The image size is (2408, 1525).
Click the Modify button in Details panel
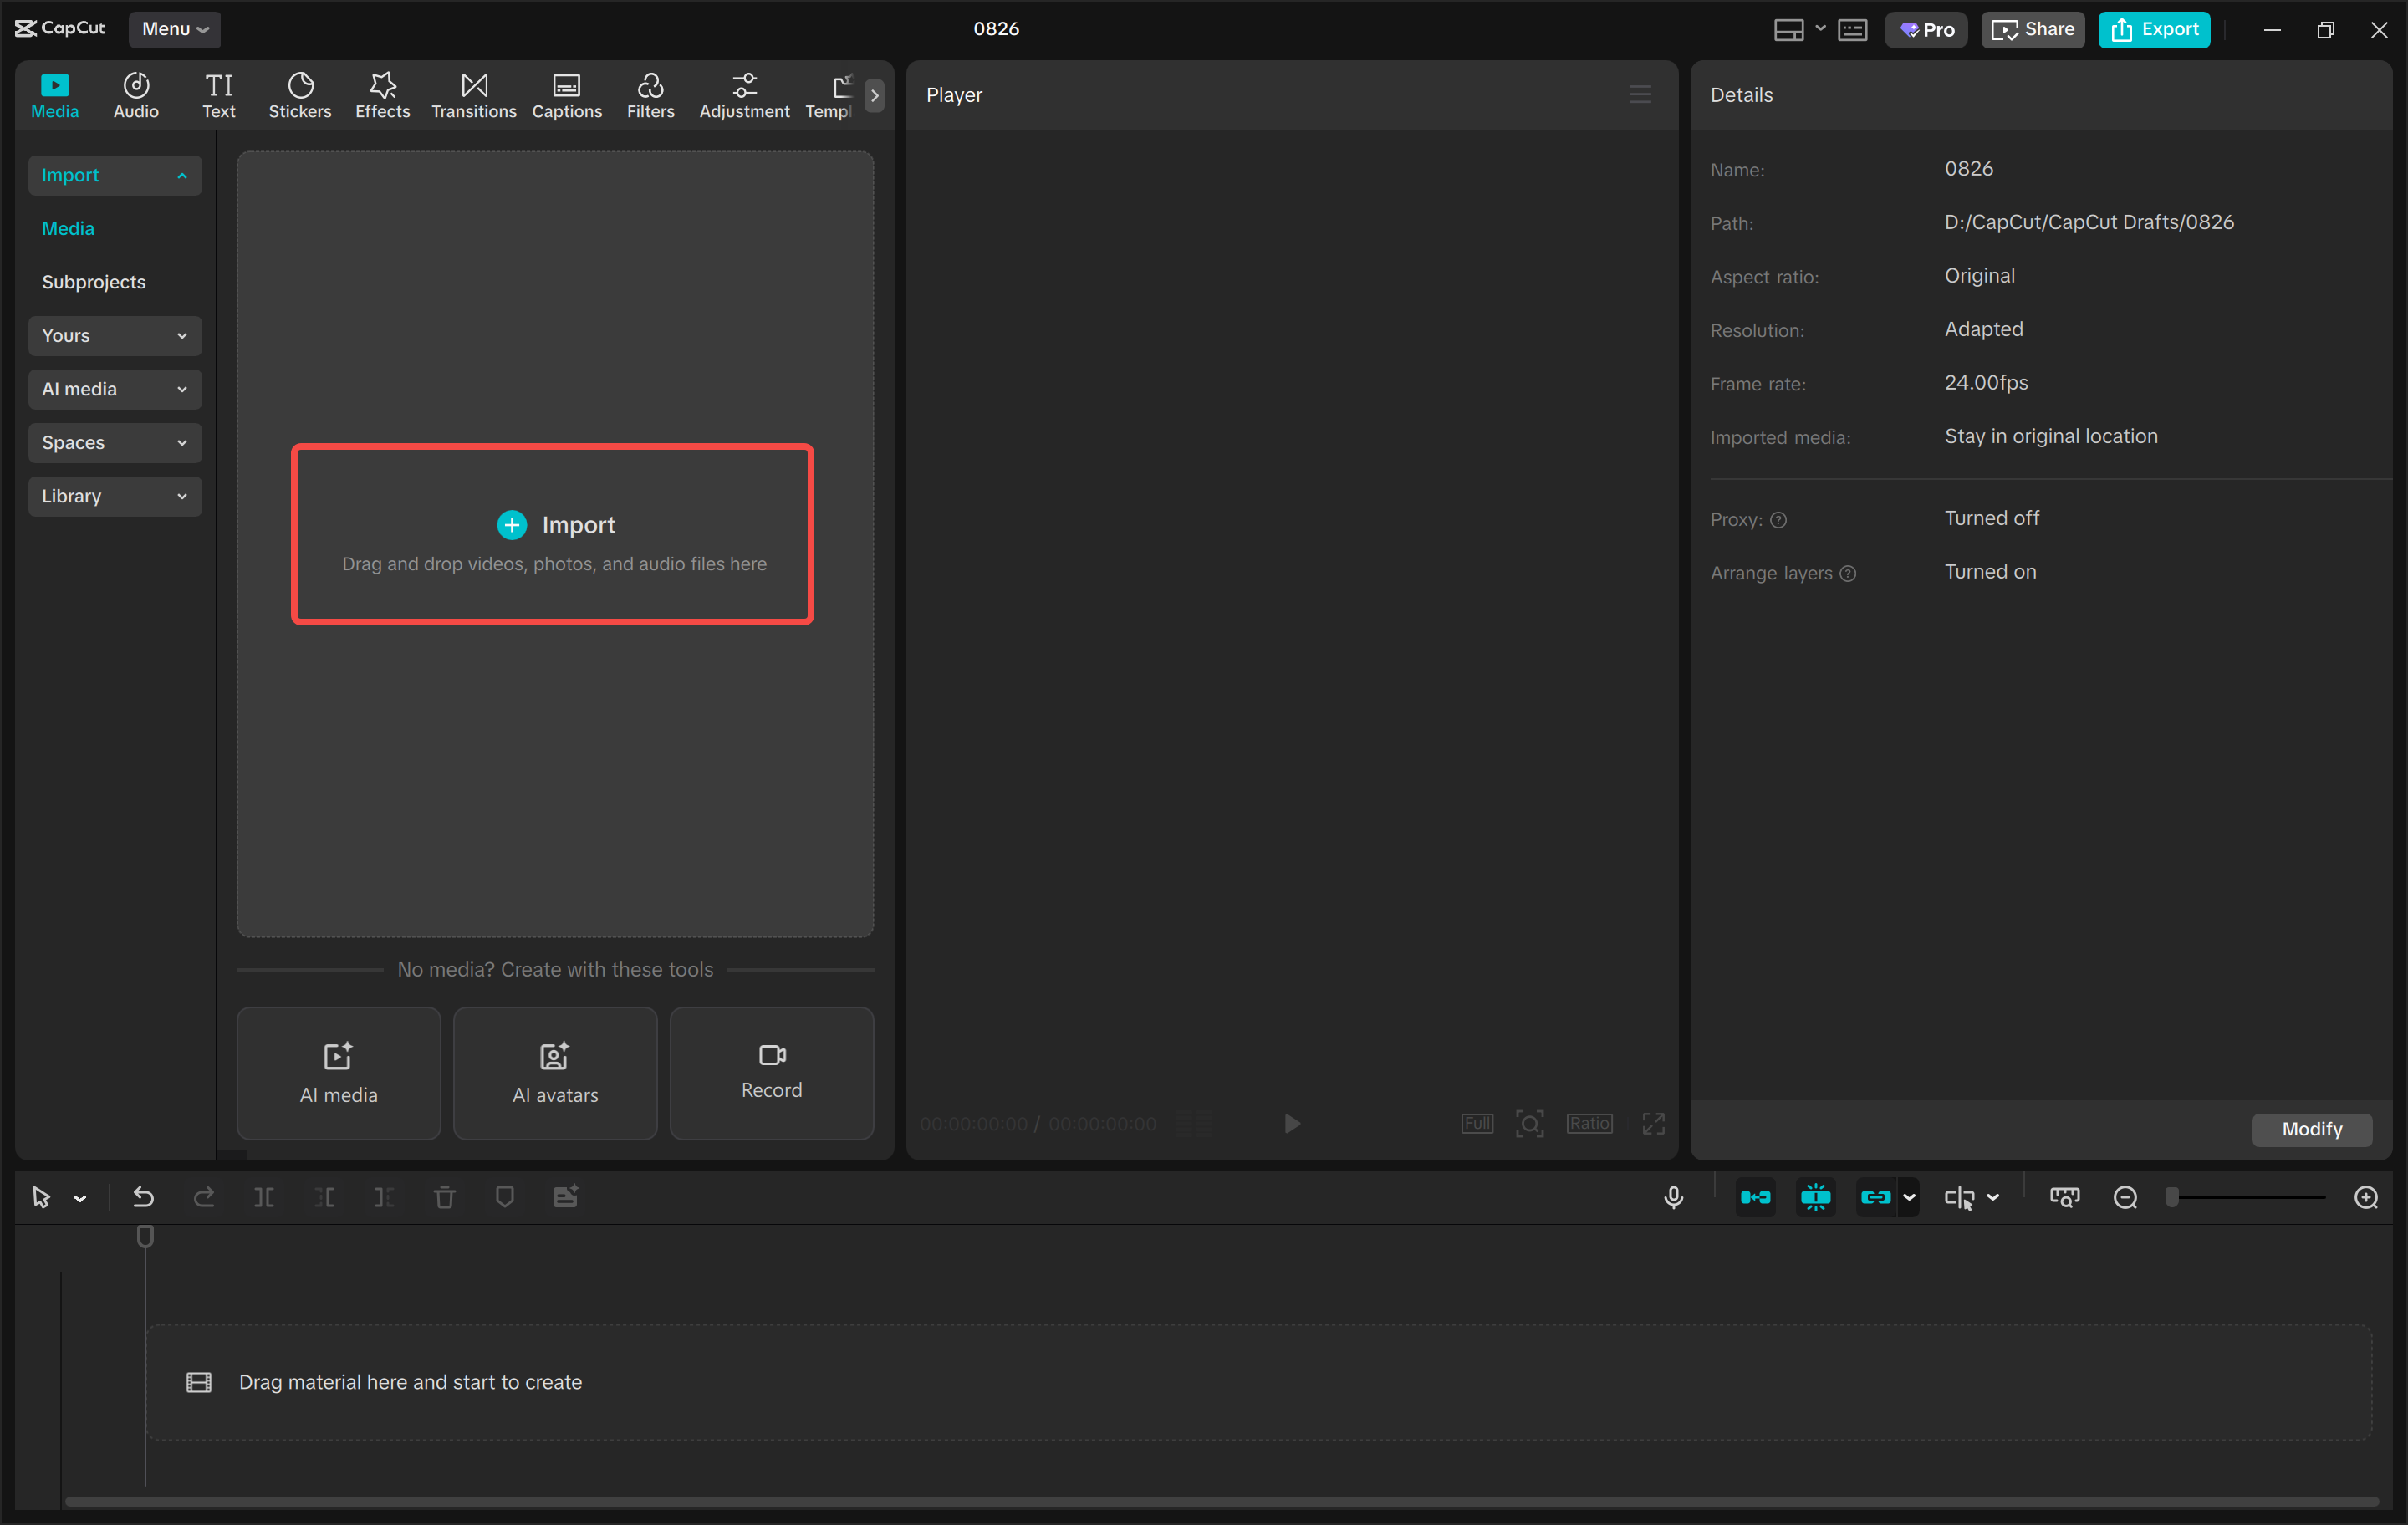point(2311,1129)
